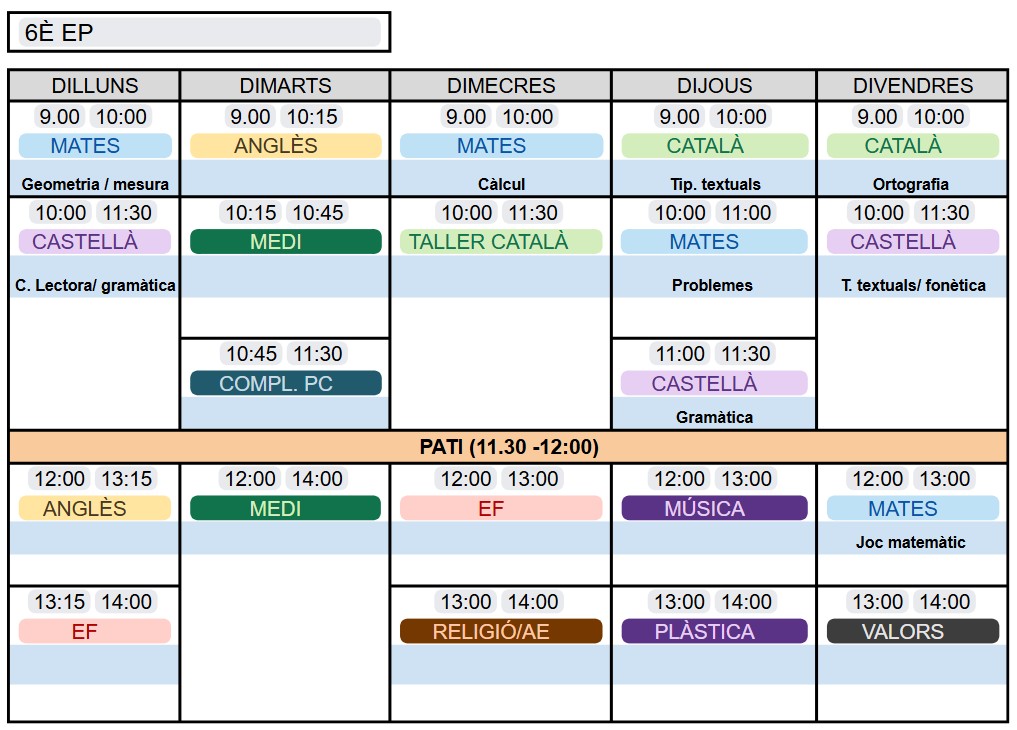Select the "Tip. textuals" note on Thursday
This screenshot has width=1017, height=730.
point(715,184)
